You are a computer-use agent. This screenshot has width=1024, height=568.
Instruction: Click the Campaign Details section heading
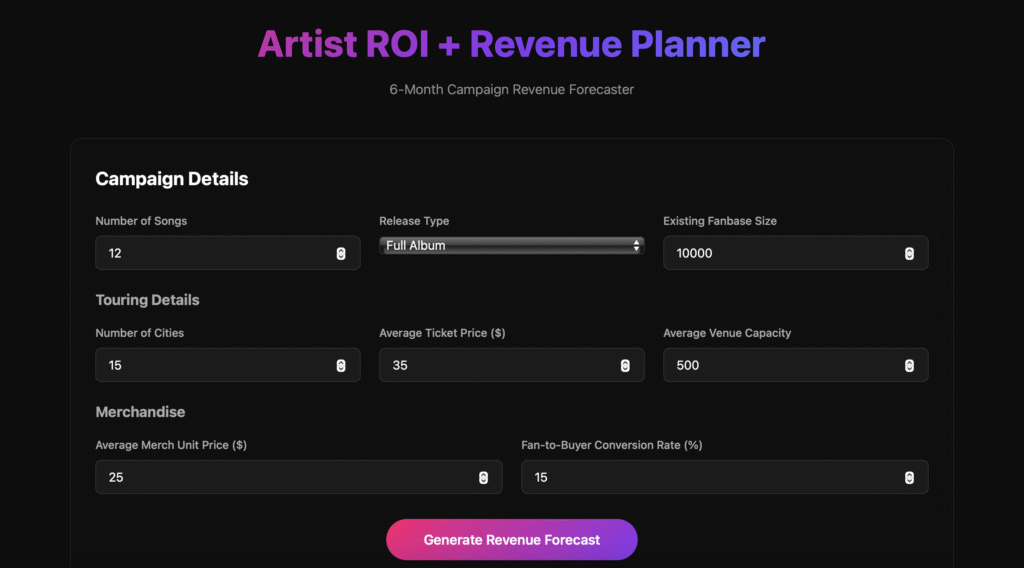(x=172, y=179)
